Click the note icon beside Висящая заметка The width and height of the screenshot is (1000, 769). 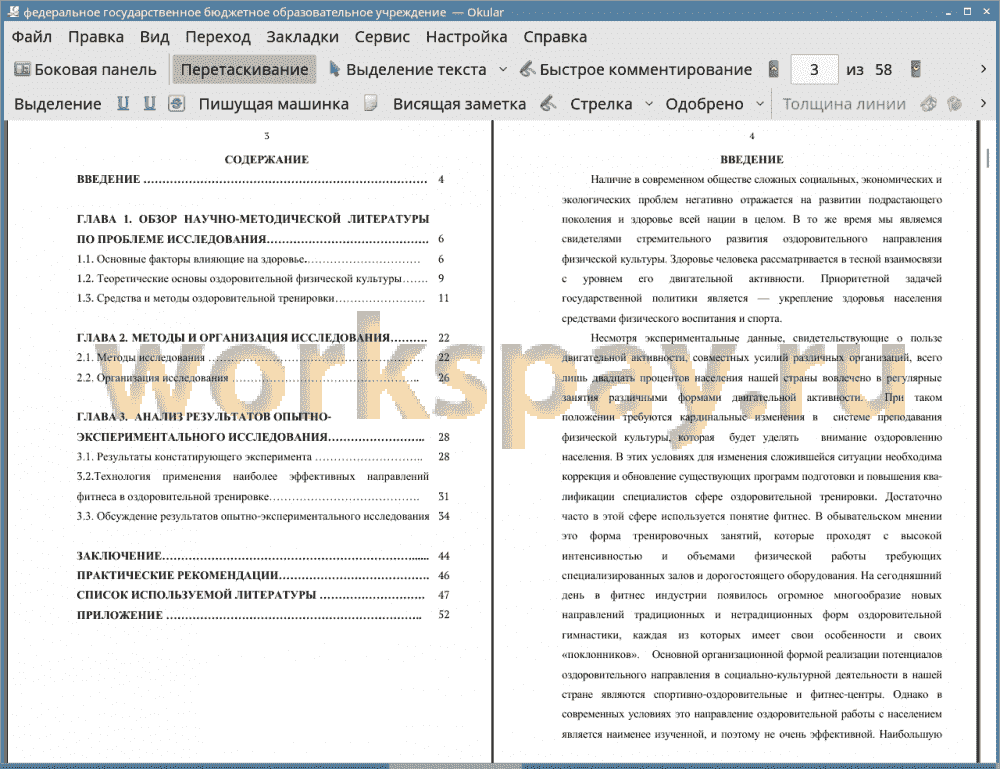[371, 103]
